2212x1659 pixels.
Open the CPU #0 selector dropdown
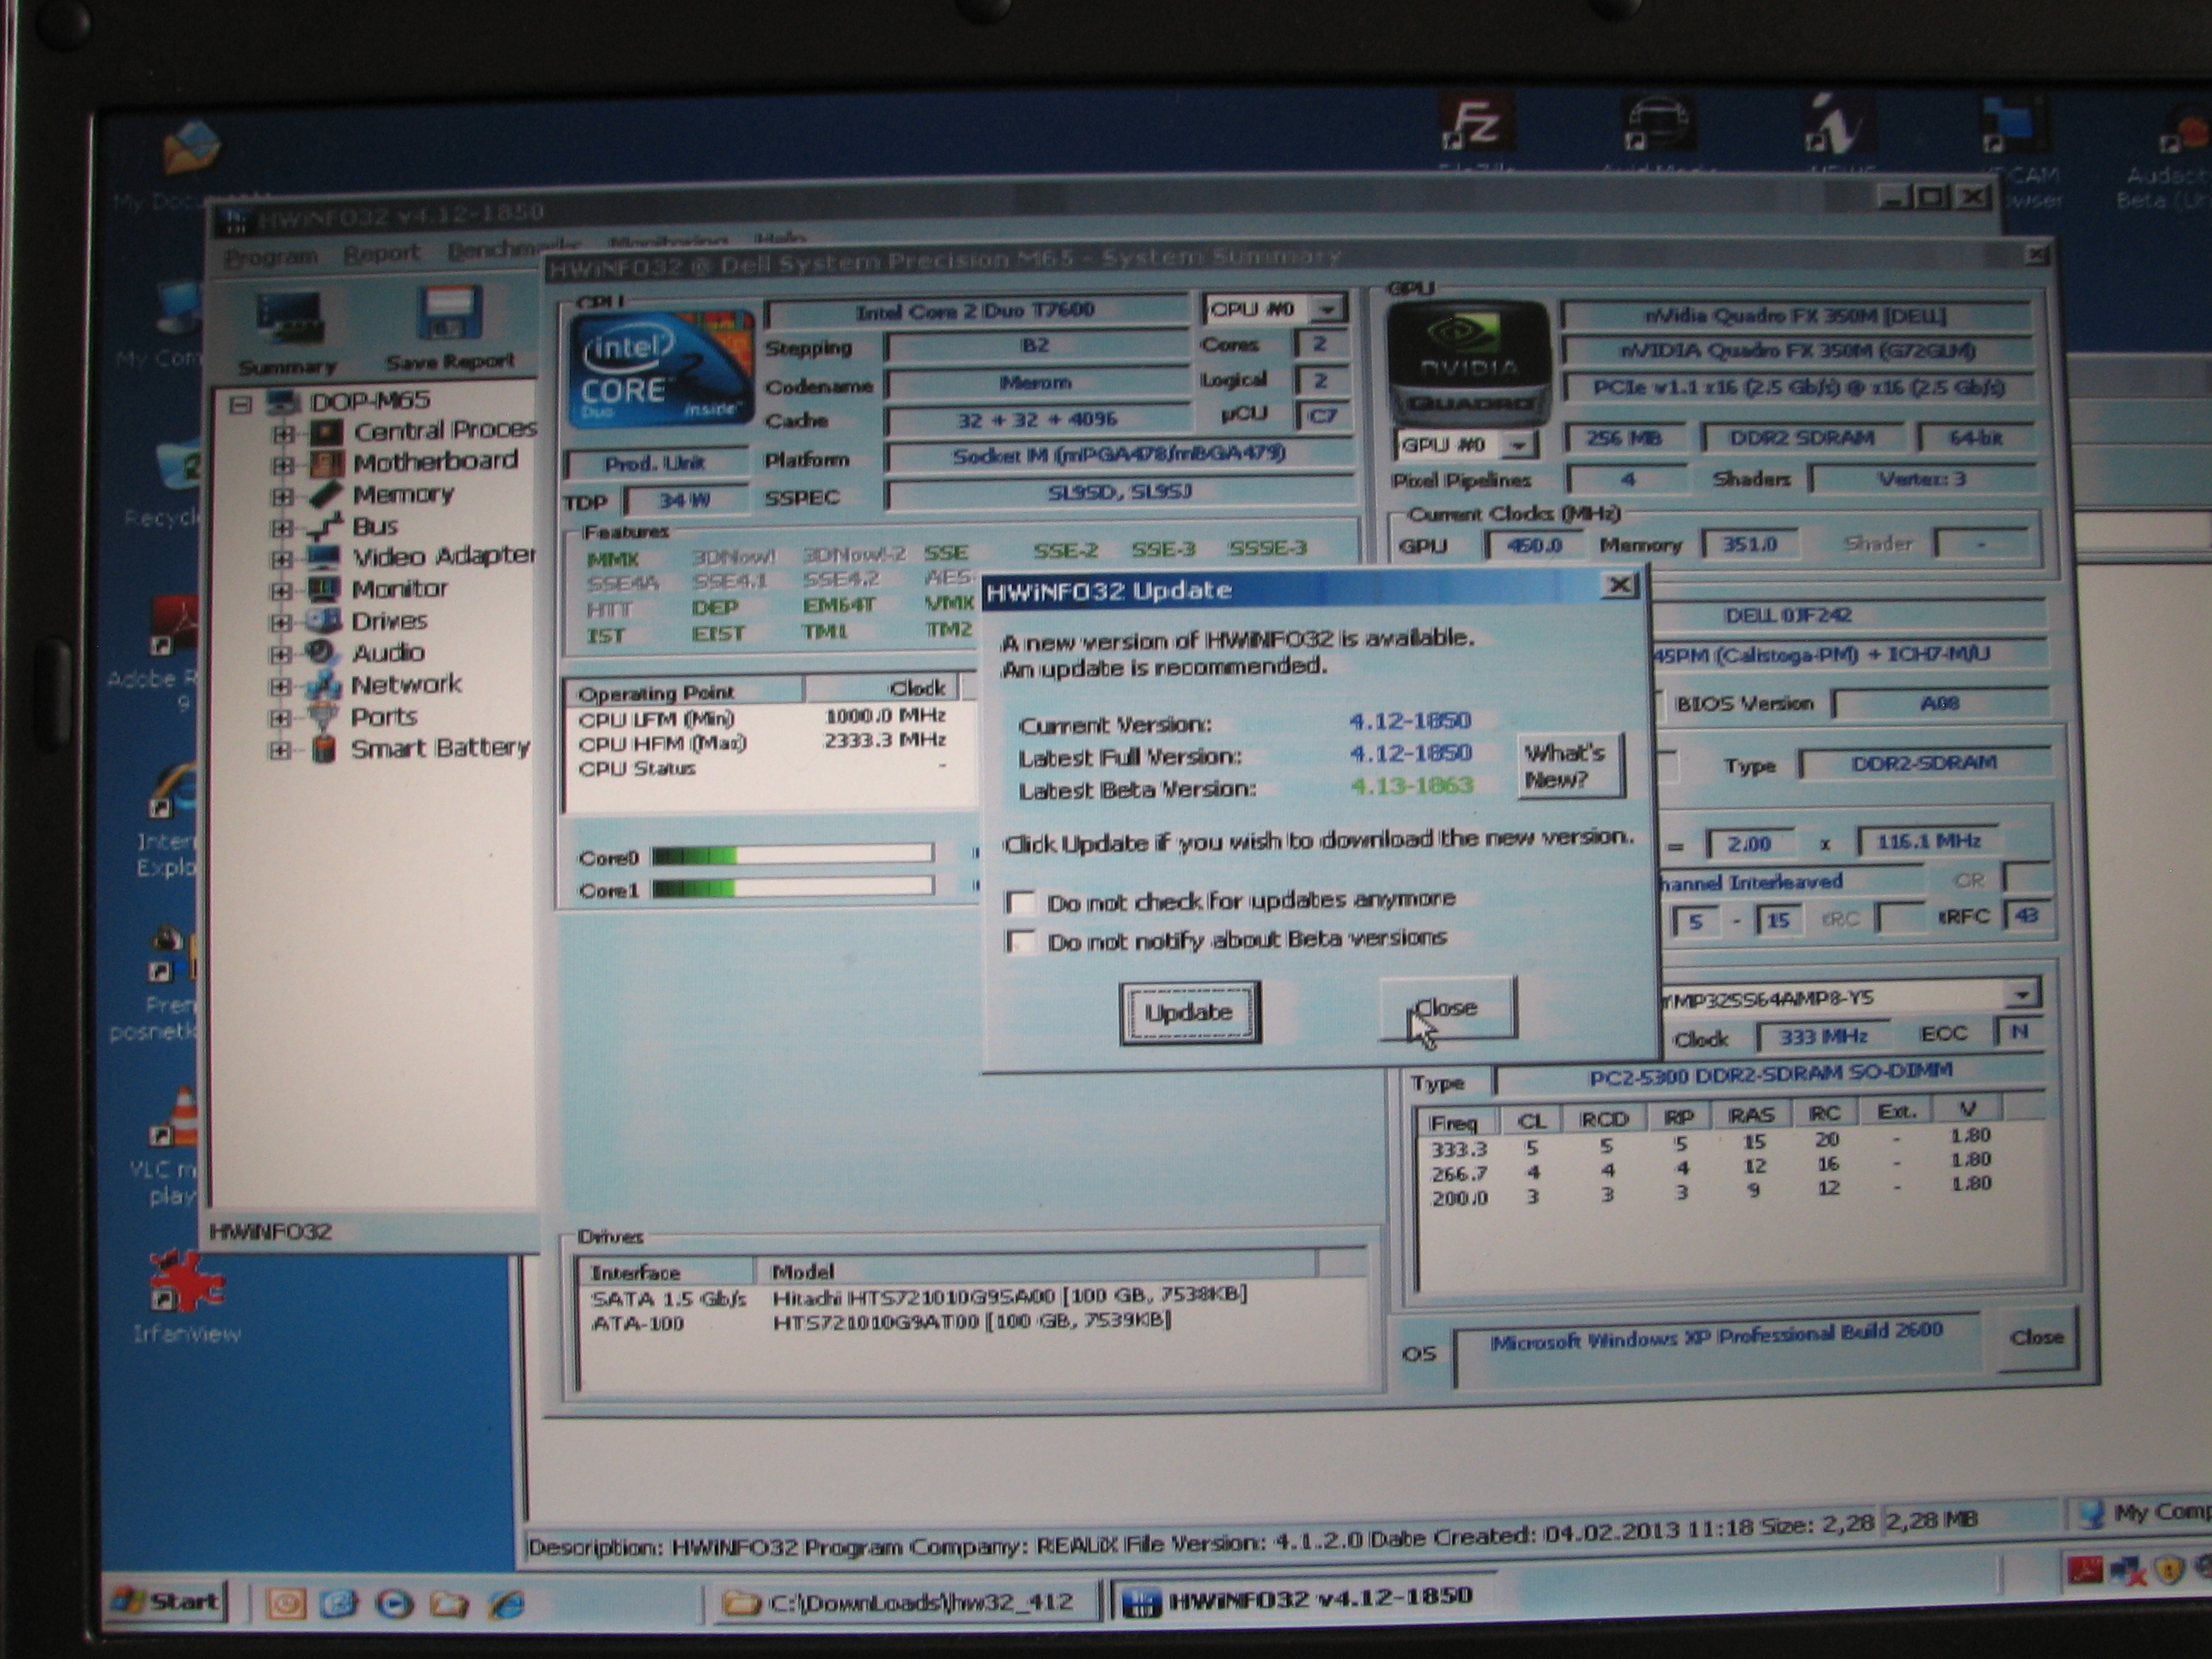(x=1327, y=310)
